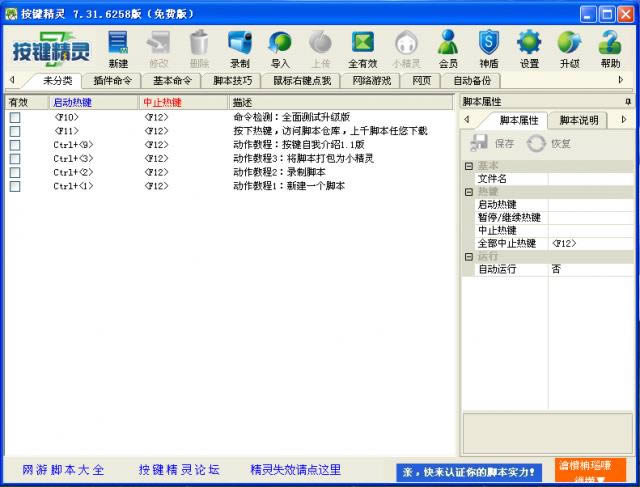The height and width of the screenshot is (487, 640).
Task: Click the 升级 (Upgrade) toolbar icon
Action: (x=569, y=48)
